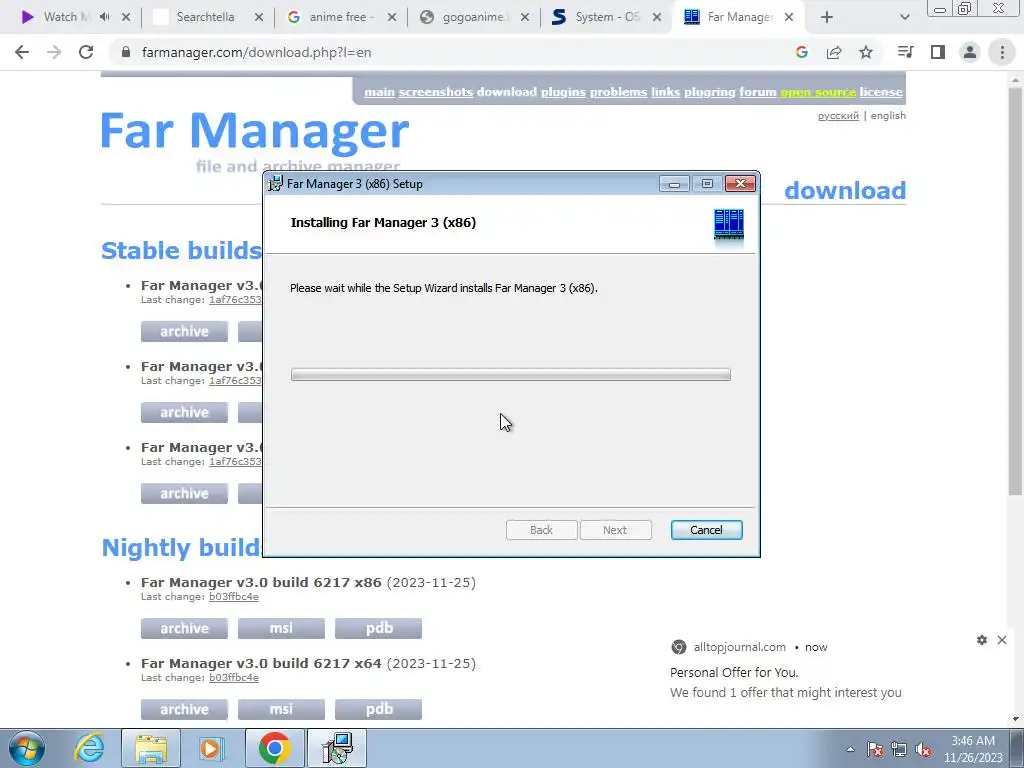Click the installer taskbar icon
The image size is (1024, 768).
click(337, 748)
